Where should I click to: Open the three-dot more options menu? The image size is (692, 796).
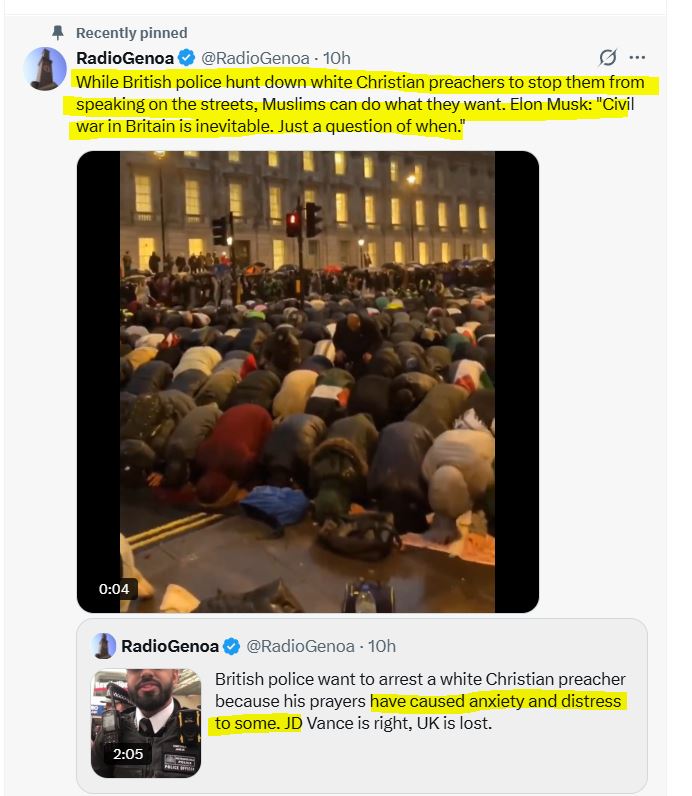coord(637,57)
